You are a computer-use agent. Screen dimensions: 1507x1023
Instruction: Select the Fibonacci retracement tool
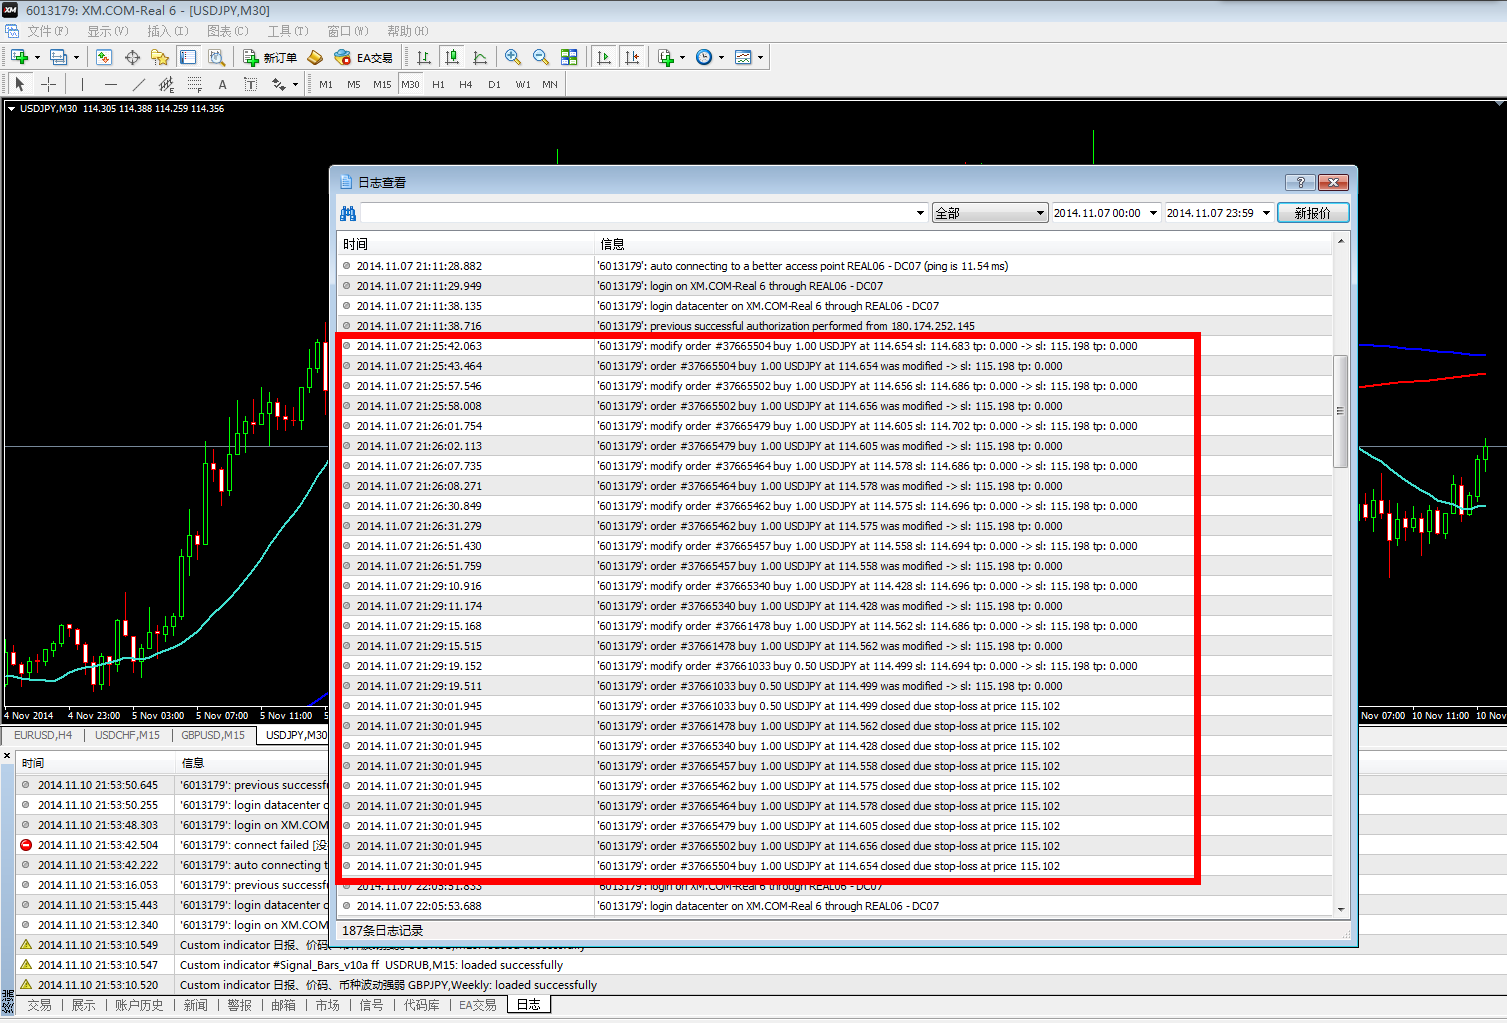pos(194,84)
